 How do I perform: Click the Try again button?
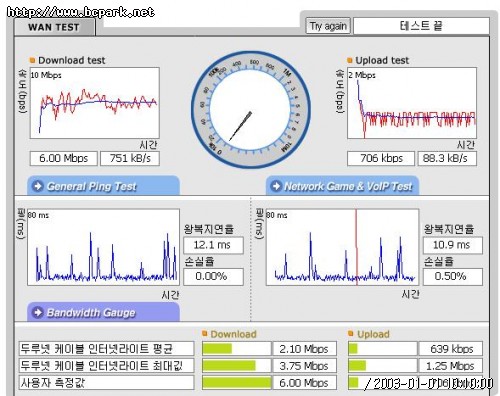point(328,26)
